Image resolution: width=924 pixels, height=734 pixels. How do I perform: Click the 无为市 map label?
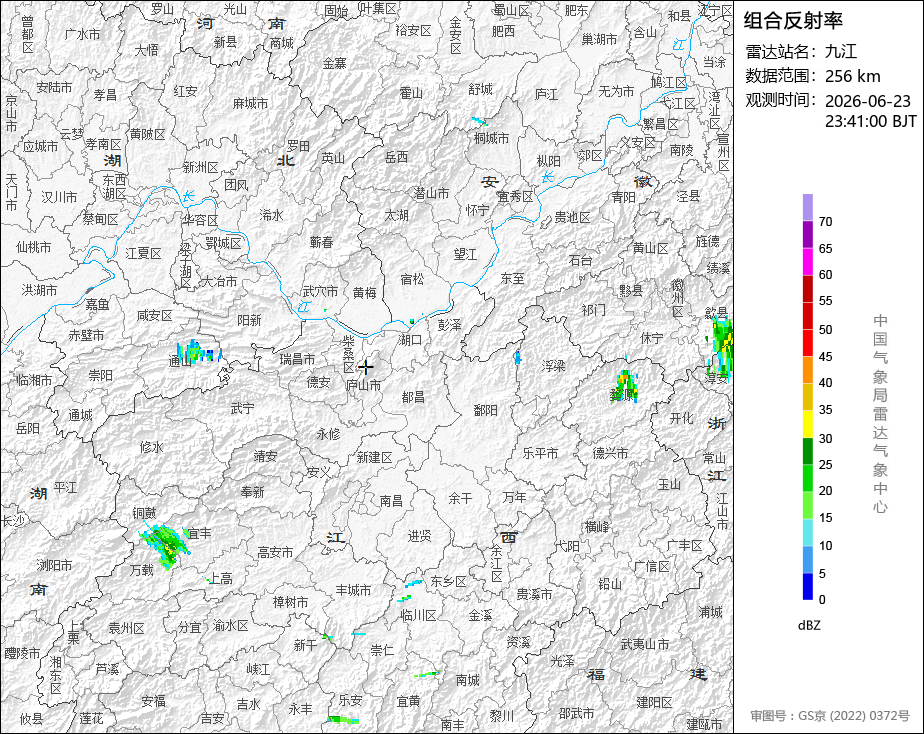click(616, 91)
